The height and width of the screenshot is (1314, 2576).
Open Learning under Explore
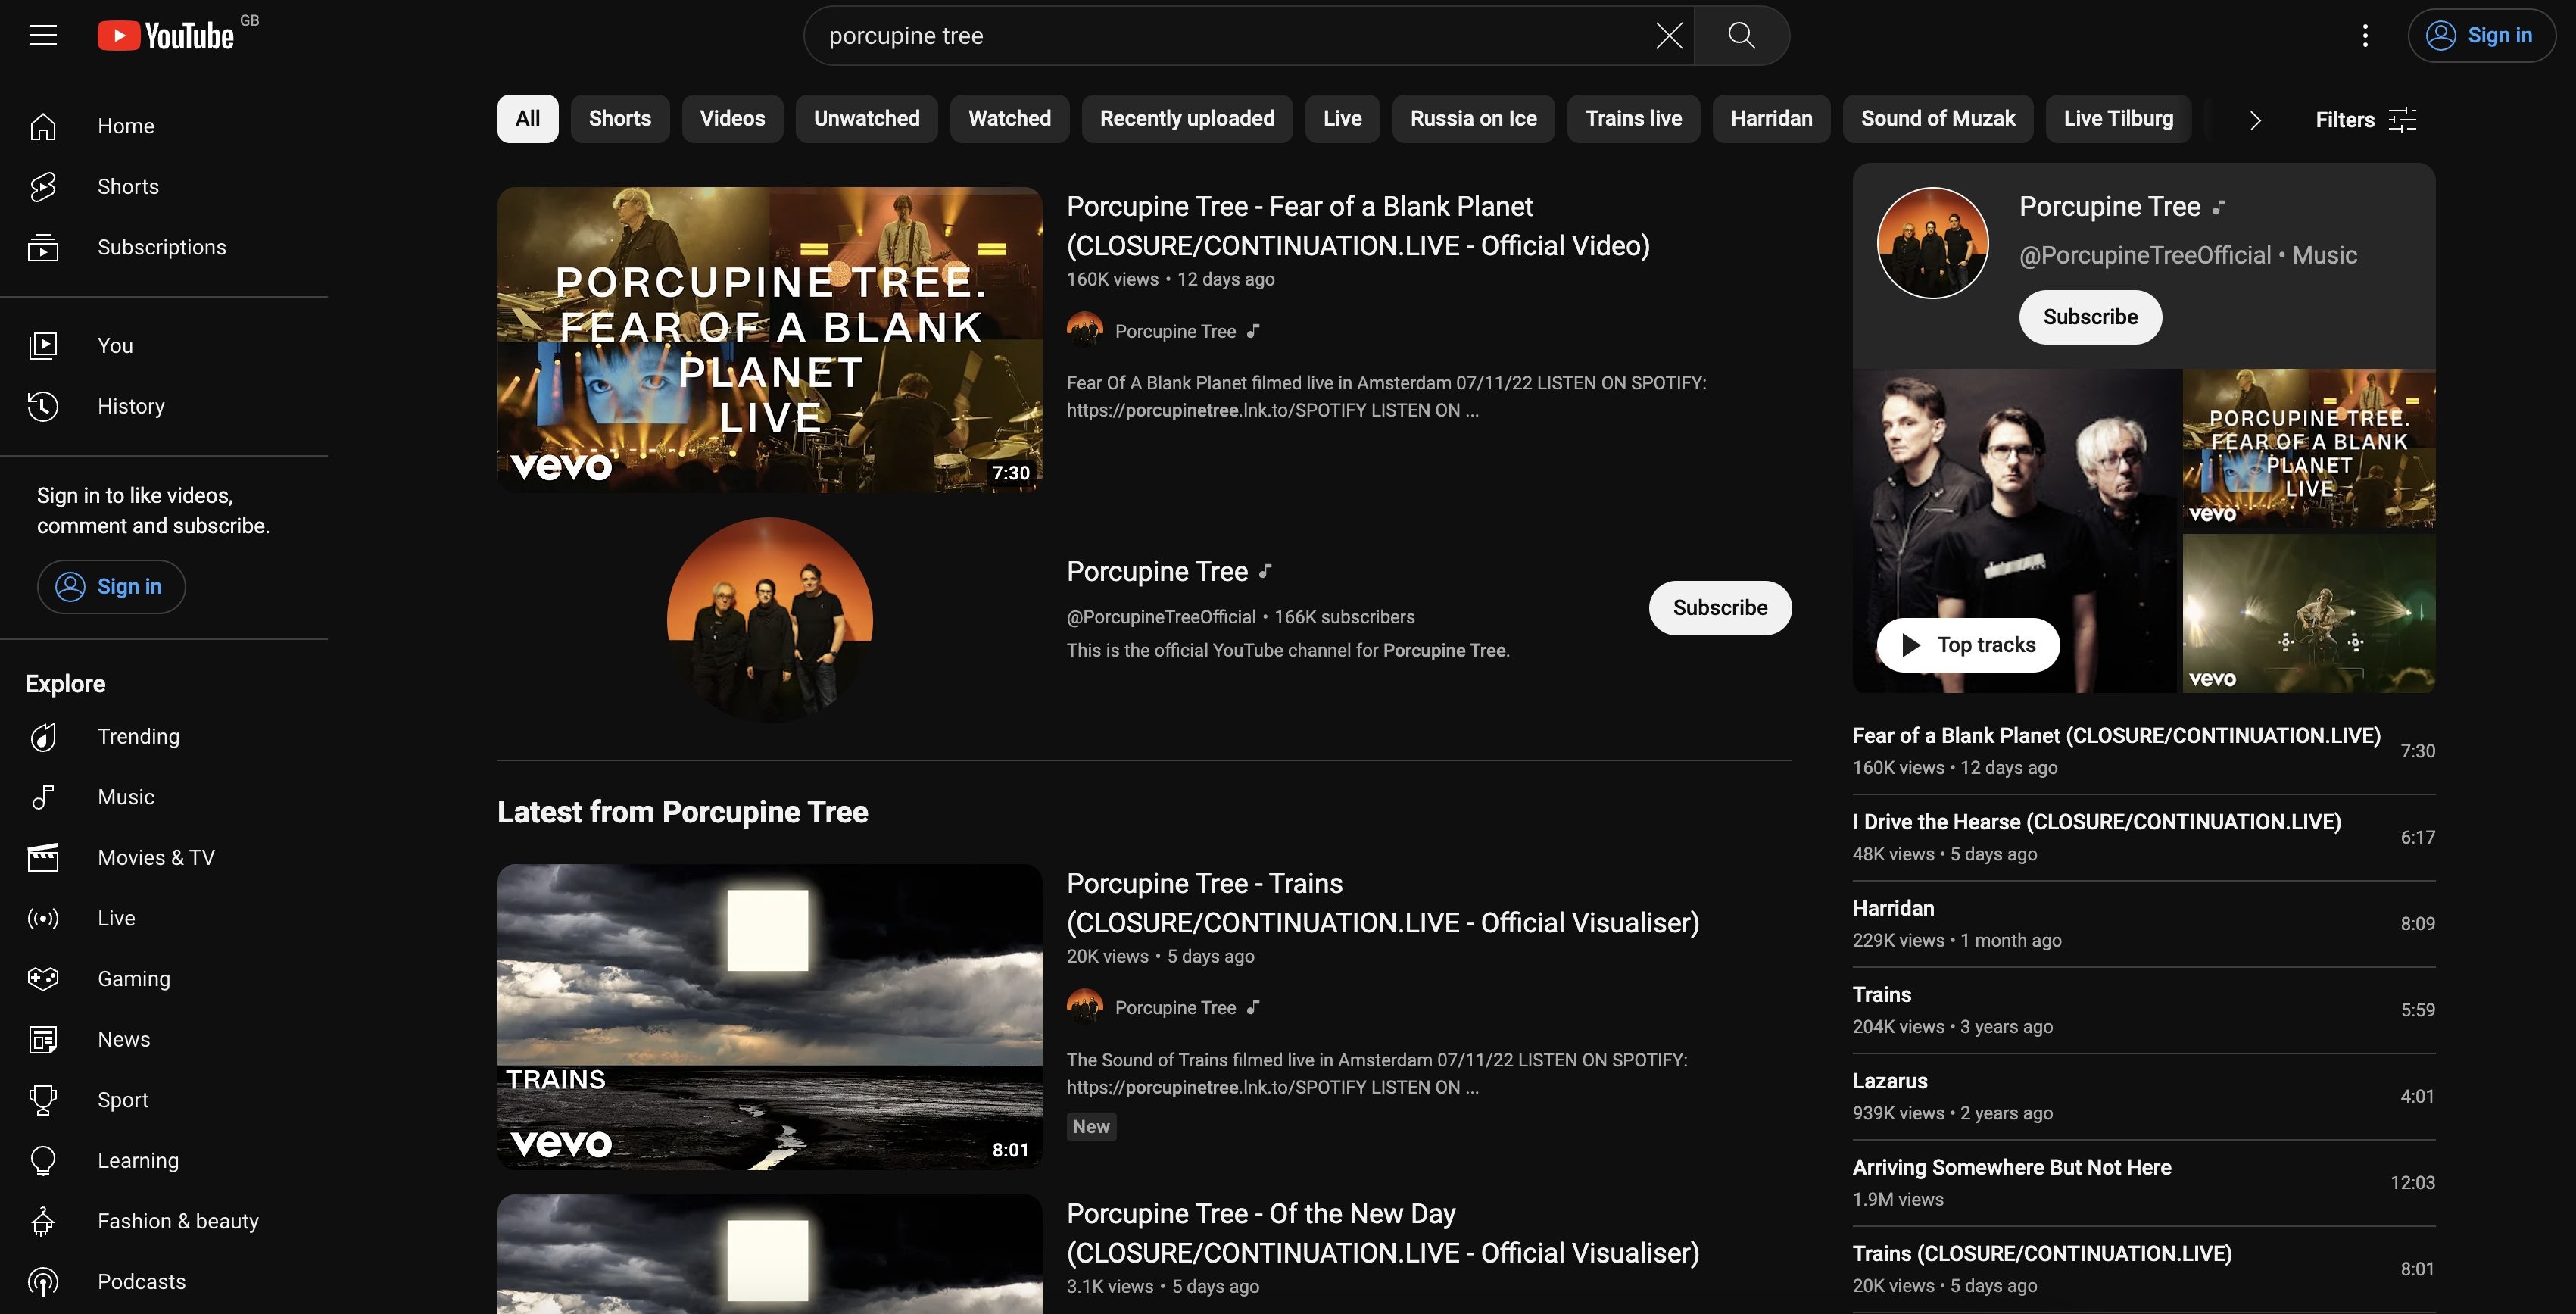(x=164, y=1160)
